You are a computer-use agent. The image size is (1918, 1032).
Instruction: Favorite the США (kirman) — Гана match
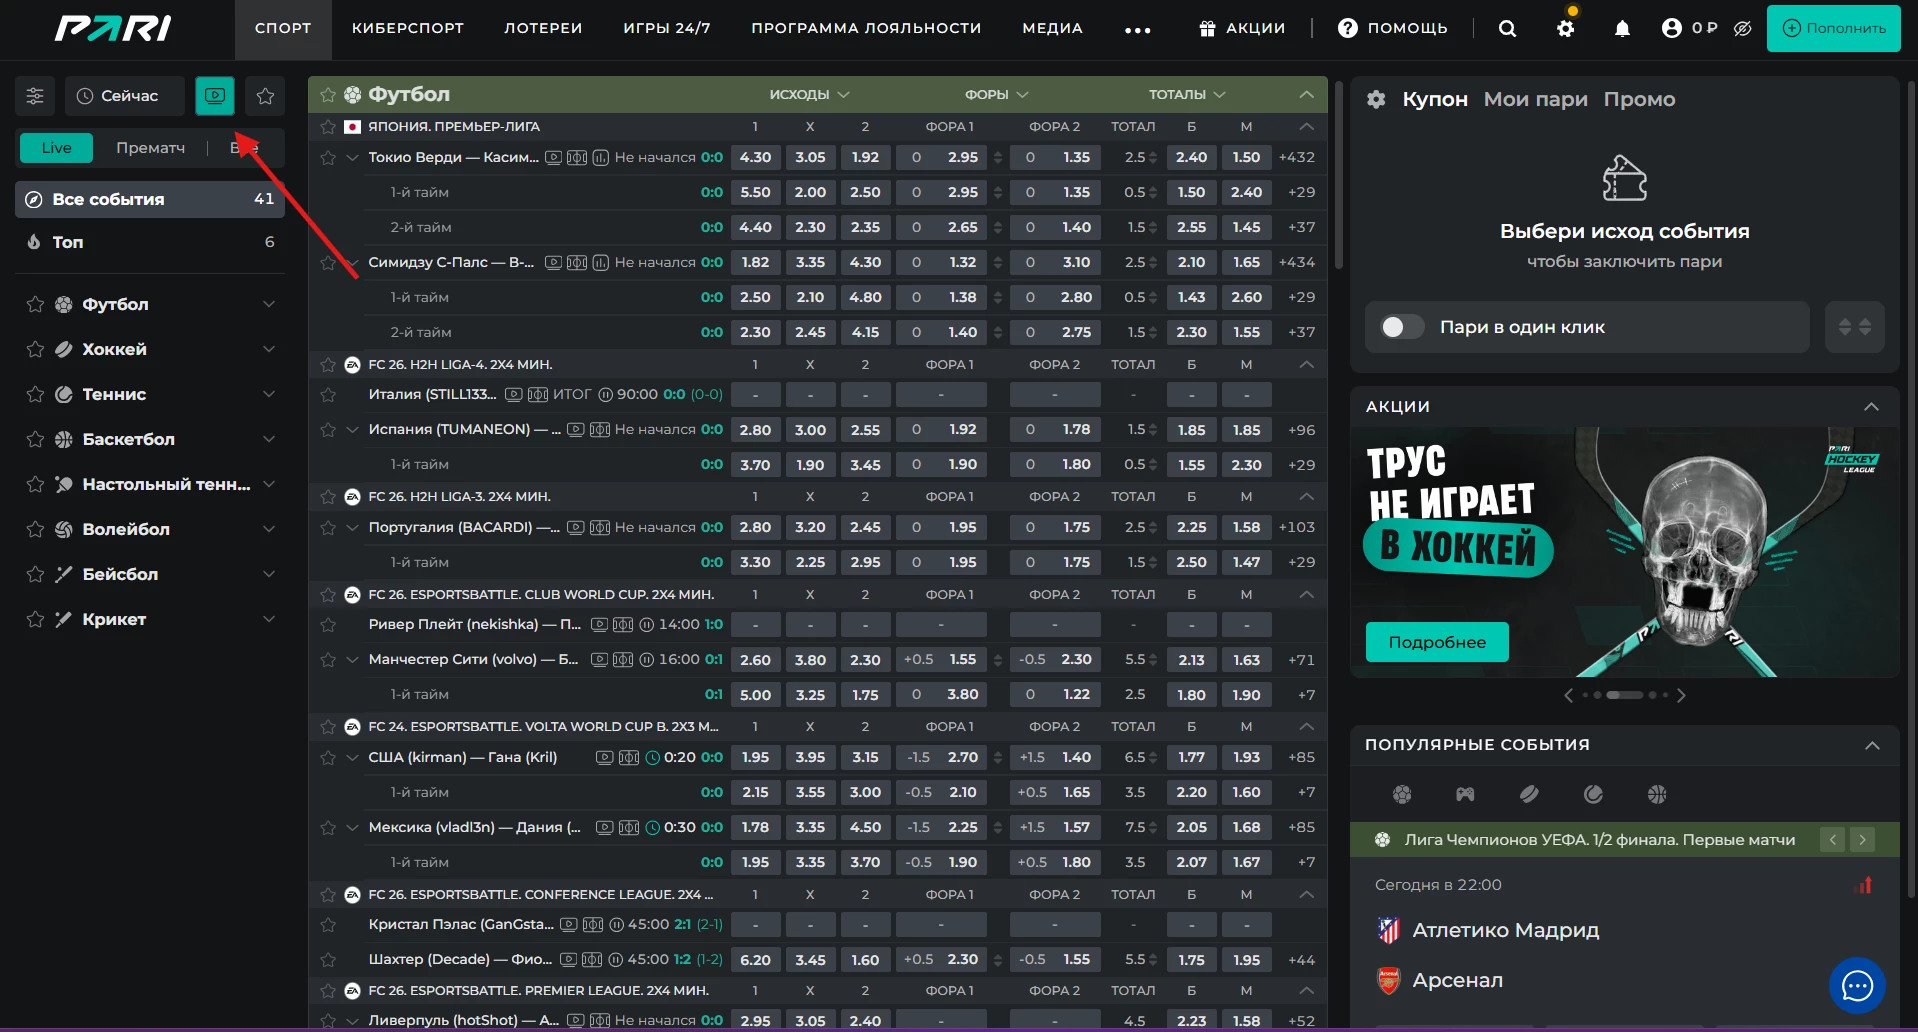328,757
